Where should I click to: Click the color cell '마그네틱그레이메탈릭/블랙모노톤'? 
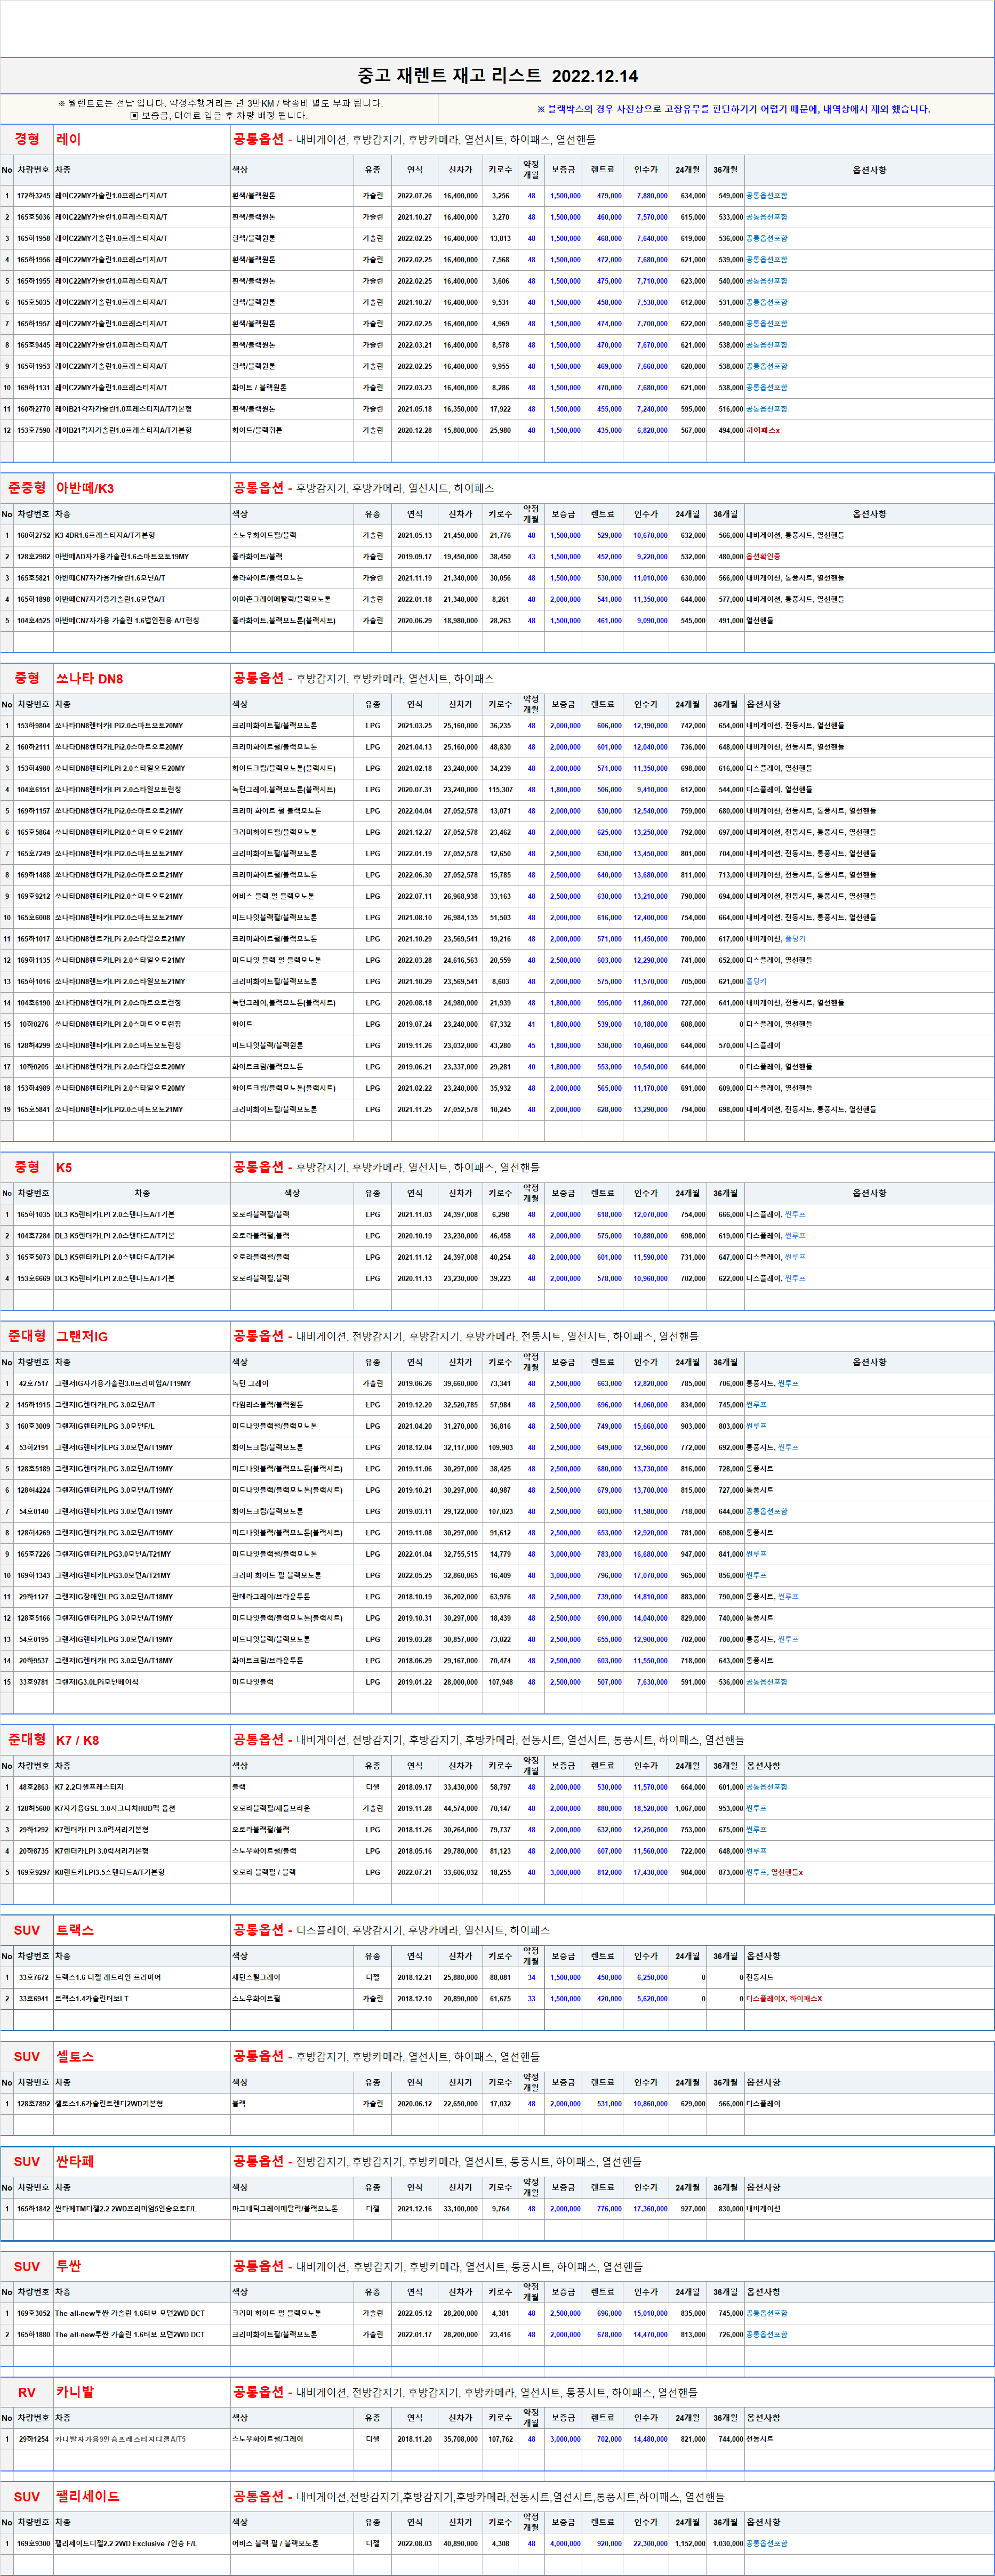pyautogui.click(x=285, y=2209)
